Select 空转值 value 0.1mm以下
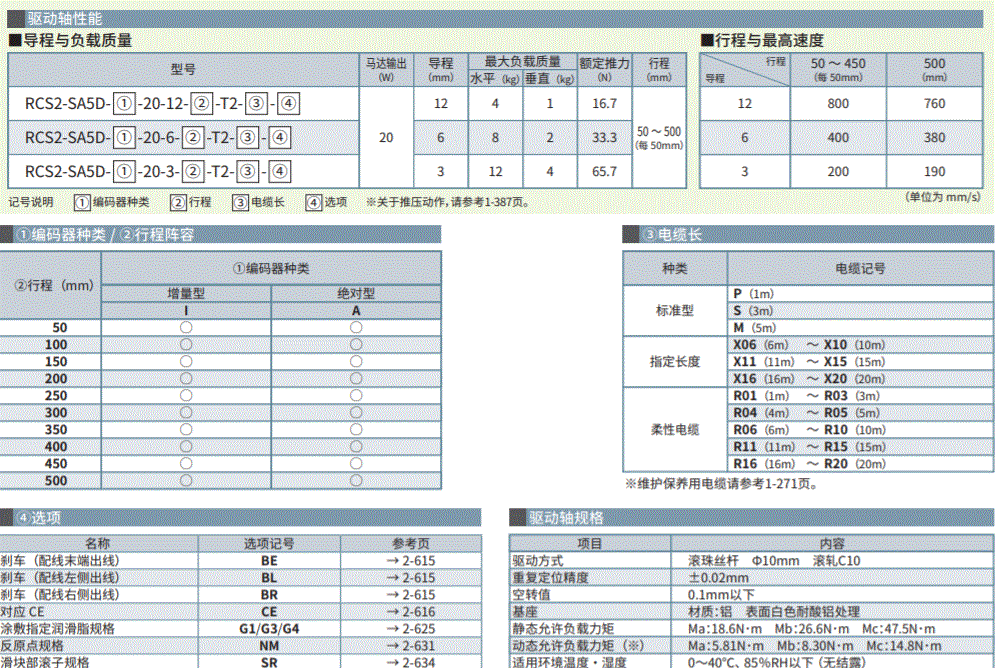The image size is (995, 668). [722, 594]
